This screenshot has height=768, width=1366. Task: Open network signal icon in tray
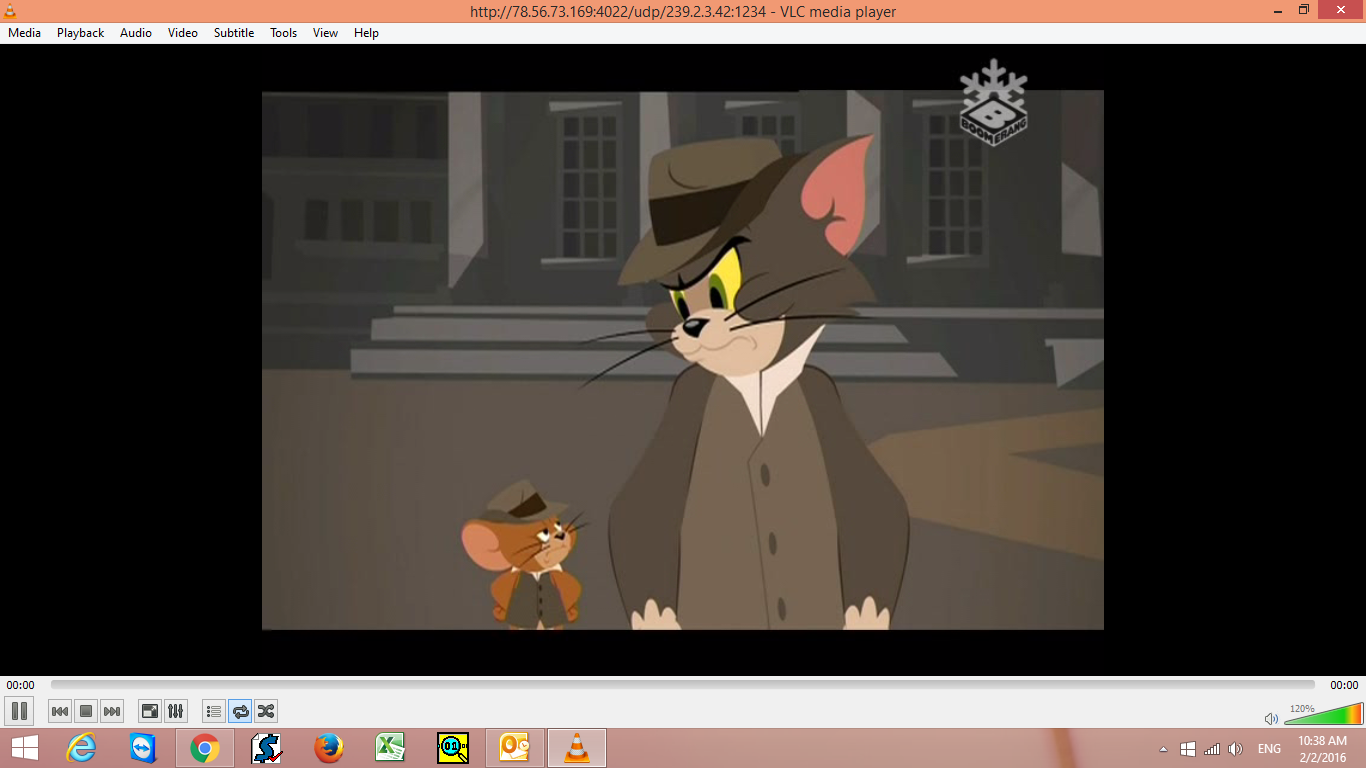coord(1212,749)
